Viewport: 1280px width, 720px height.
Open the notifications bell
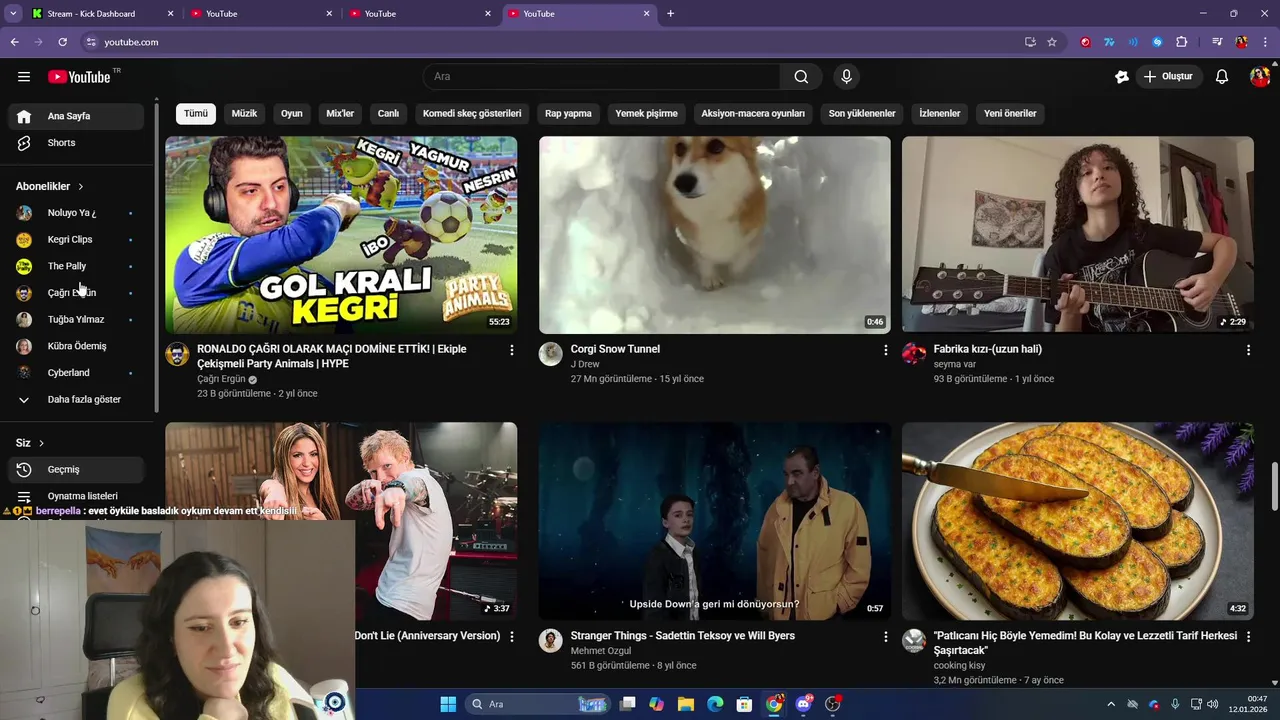[x=1222, y=77]
